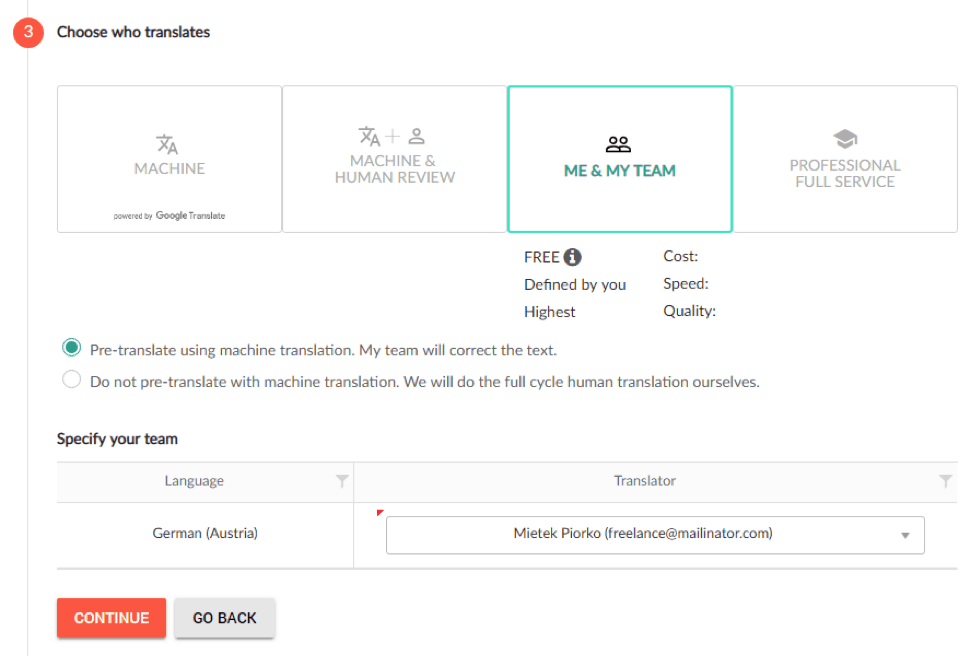Select the MACHINE translation card

169,159
